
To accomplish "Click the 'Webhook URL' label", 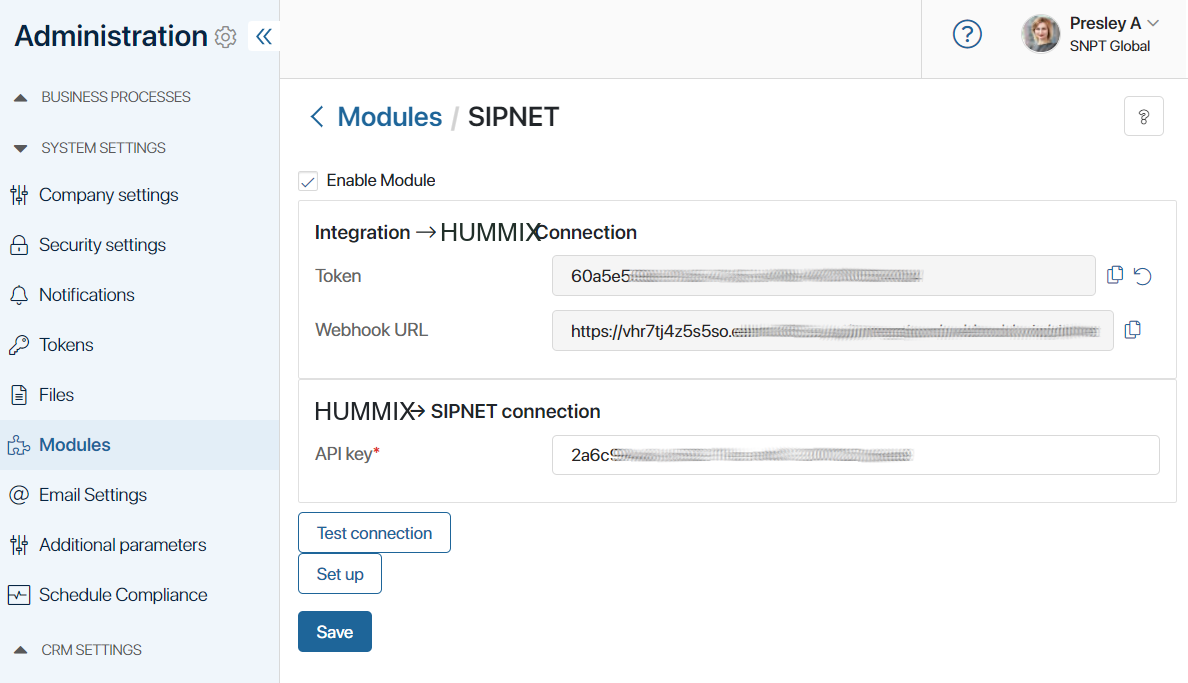I will point(371,330).
